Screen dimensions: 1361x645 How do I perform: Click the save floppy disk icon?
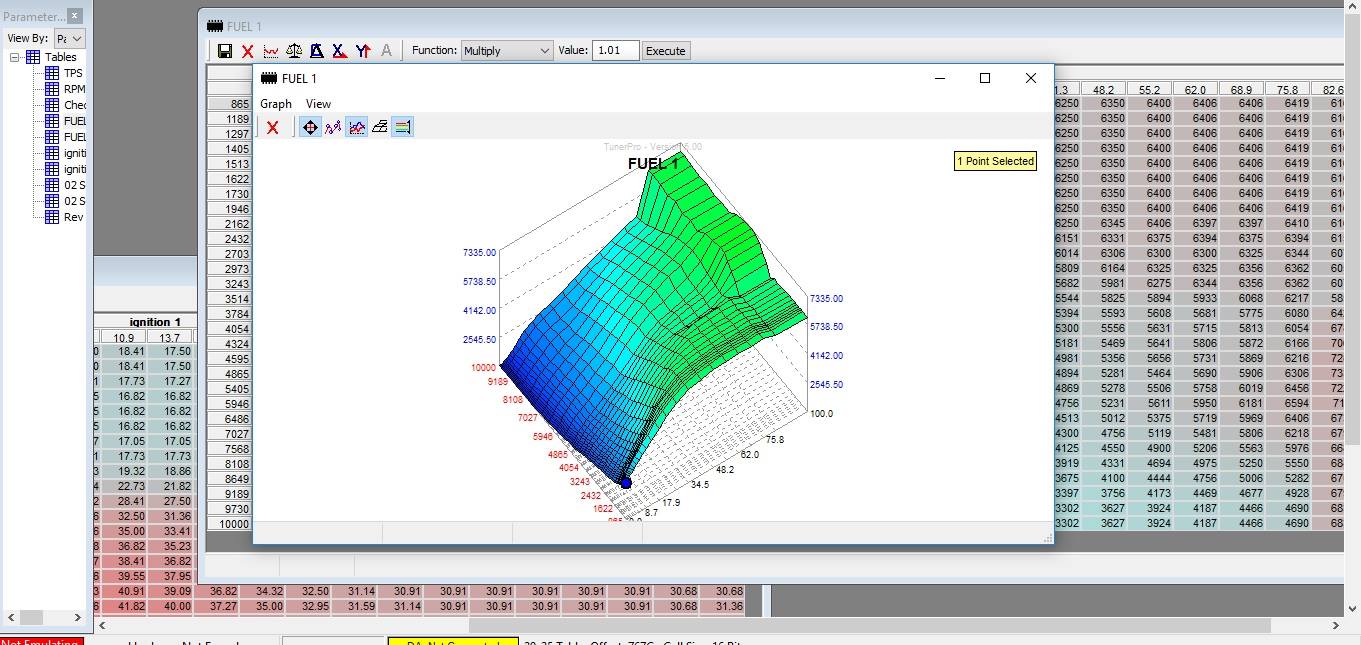pyautogui.click(x=224, y=51)
